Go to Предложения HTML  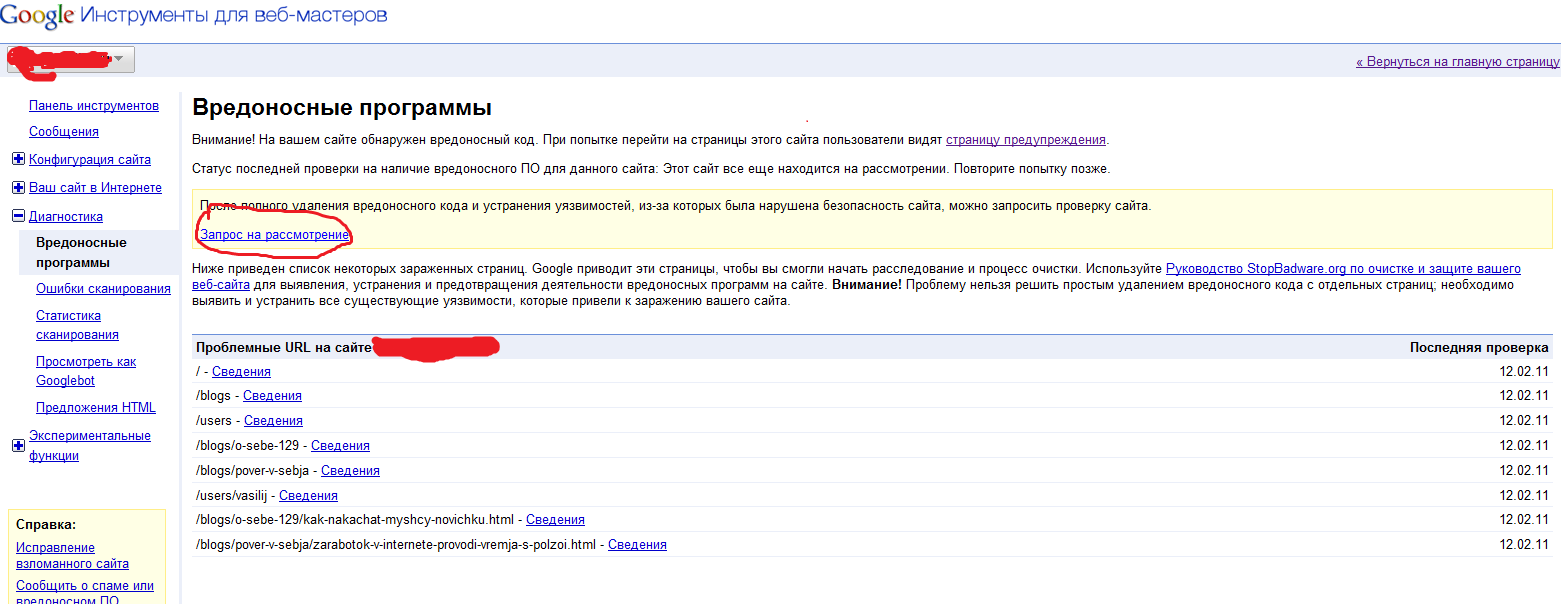[x=95, y=408]
